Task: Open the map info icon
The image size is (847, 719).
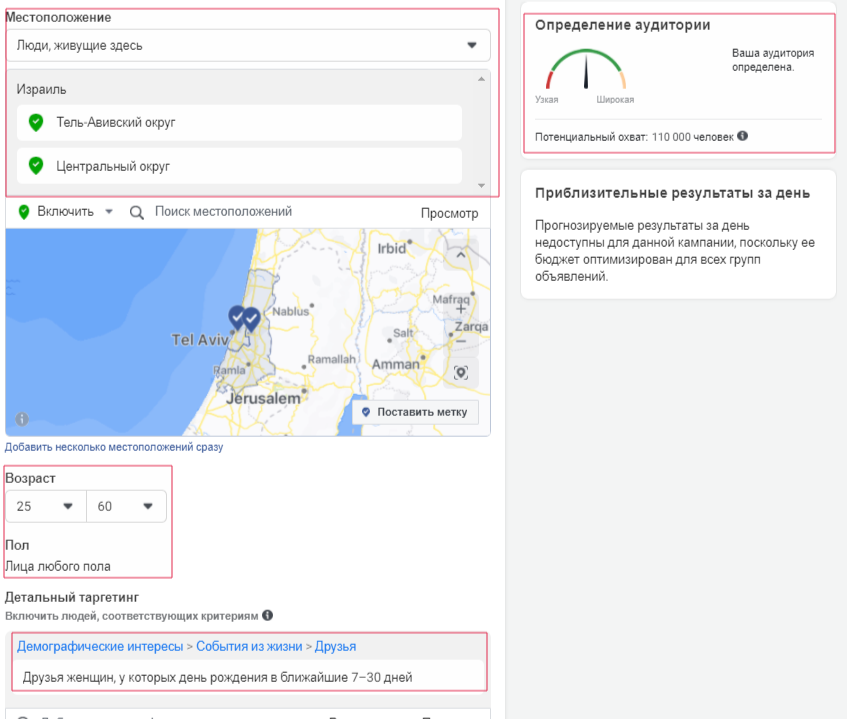Action: click(x=22, y=419)
